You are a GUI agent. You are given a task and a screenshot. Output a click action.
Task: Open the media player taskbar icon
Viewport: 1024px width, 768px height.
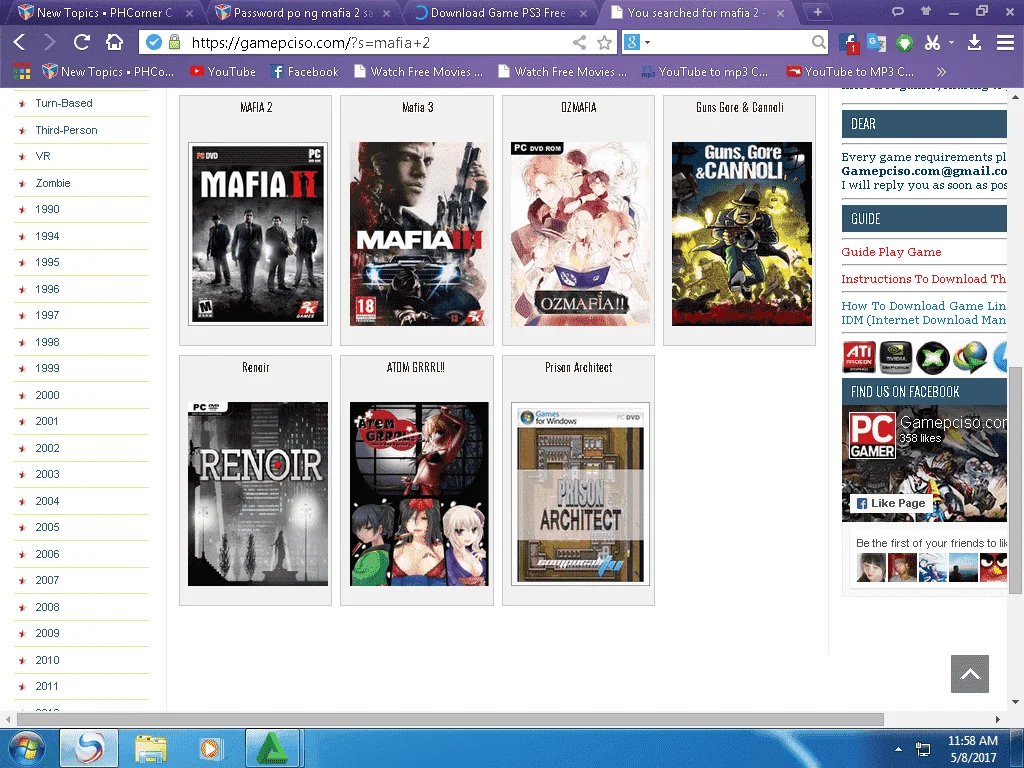(x=210, y=748)
